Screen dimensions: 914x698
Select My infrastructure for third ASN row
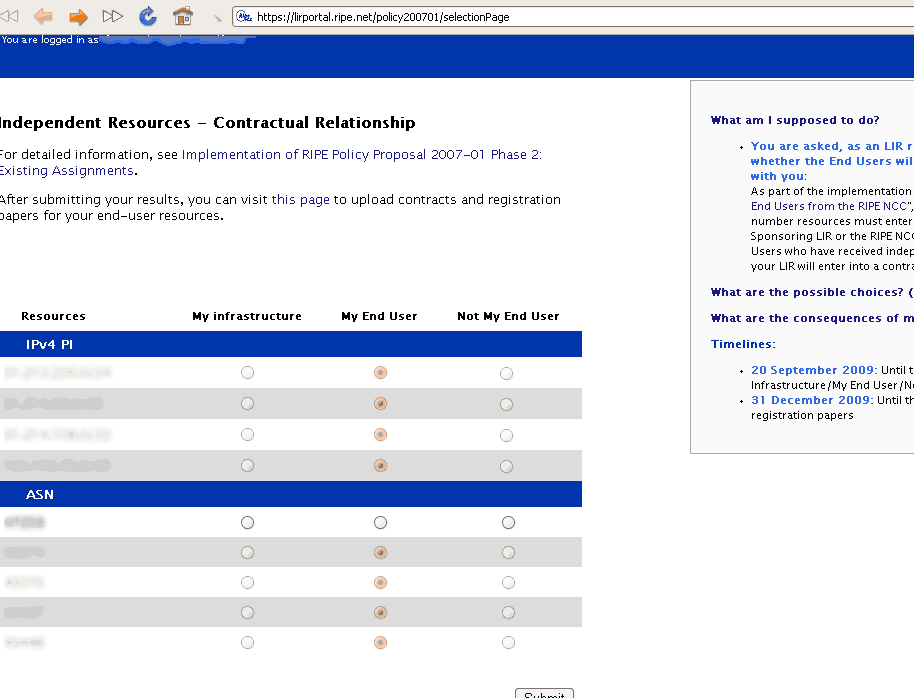(248, 583)
